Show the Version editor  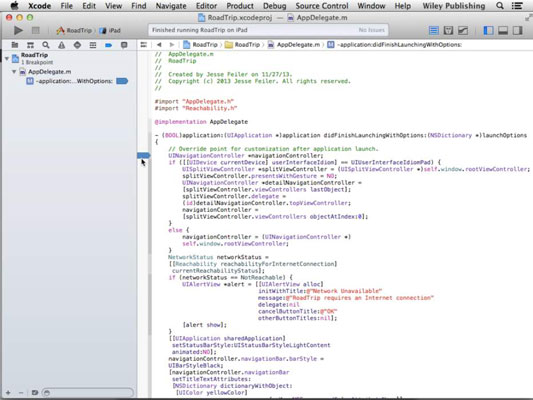point(463,31)
